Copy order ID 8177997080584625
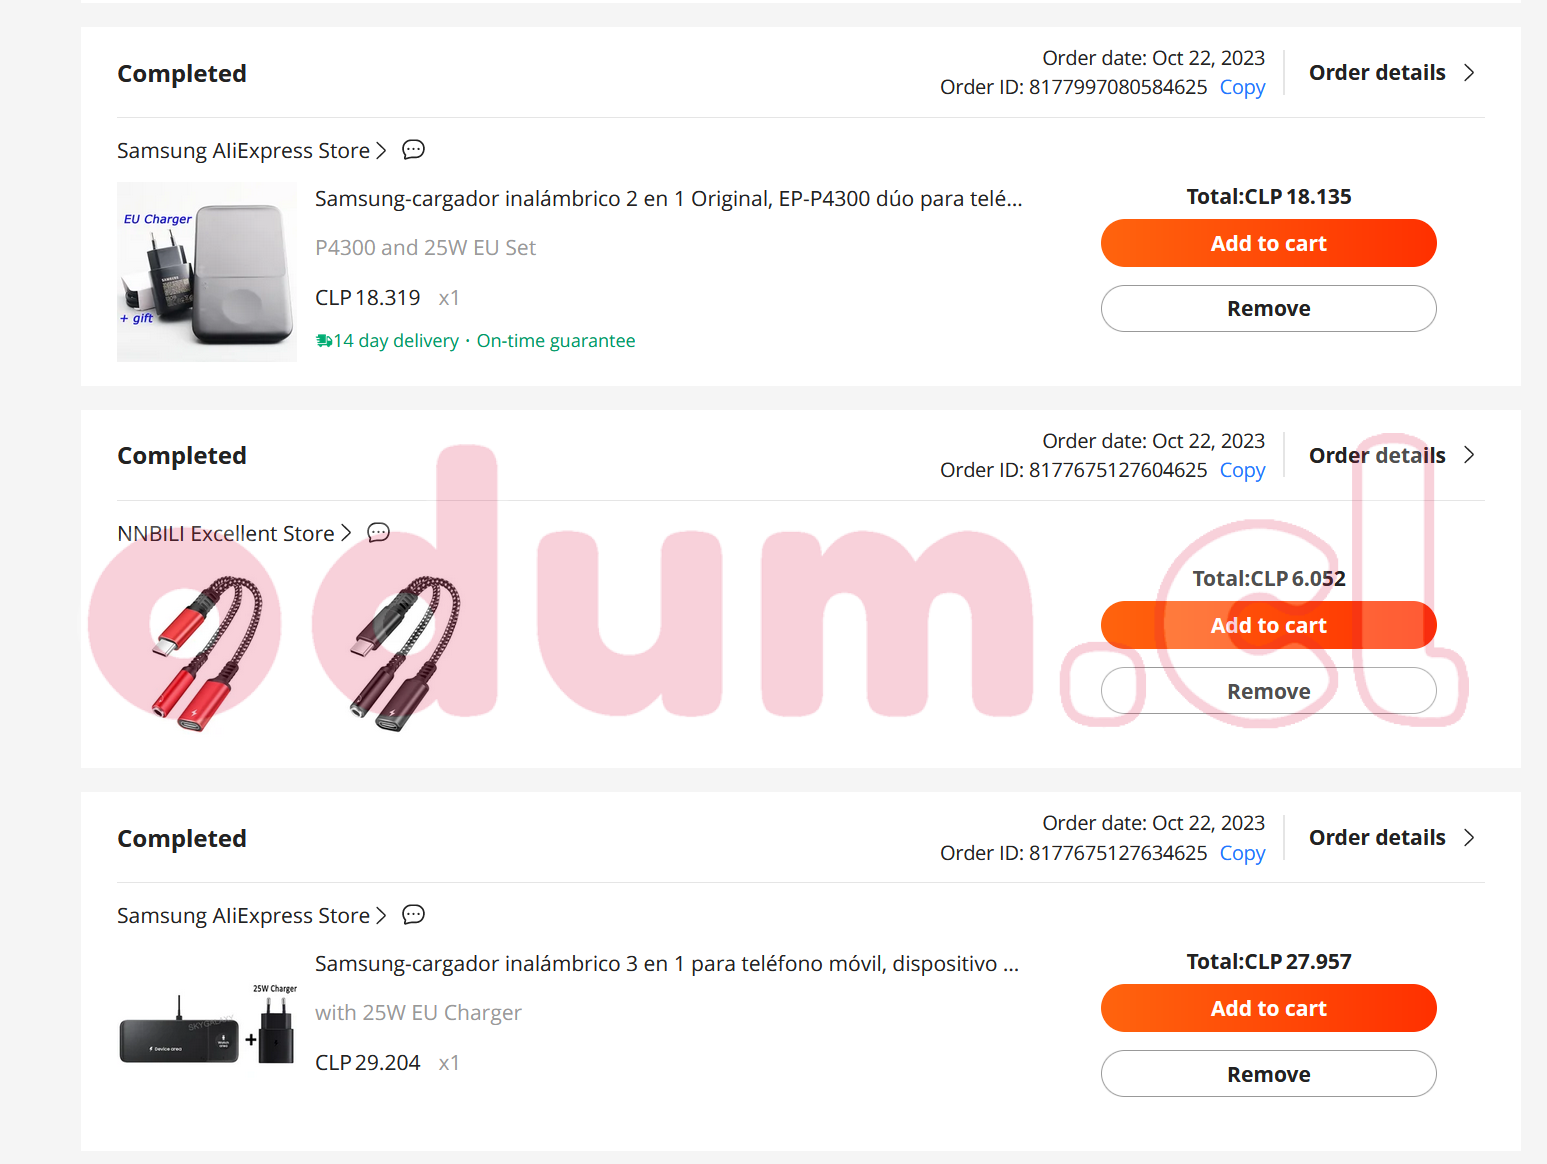This screenshot has width=1547, height=1164. tap(1242, 87)
